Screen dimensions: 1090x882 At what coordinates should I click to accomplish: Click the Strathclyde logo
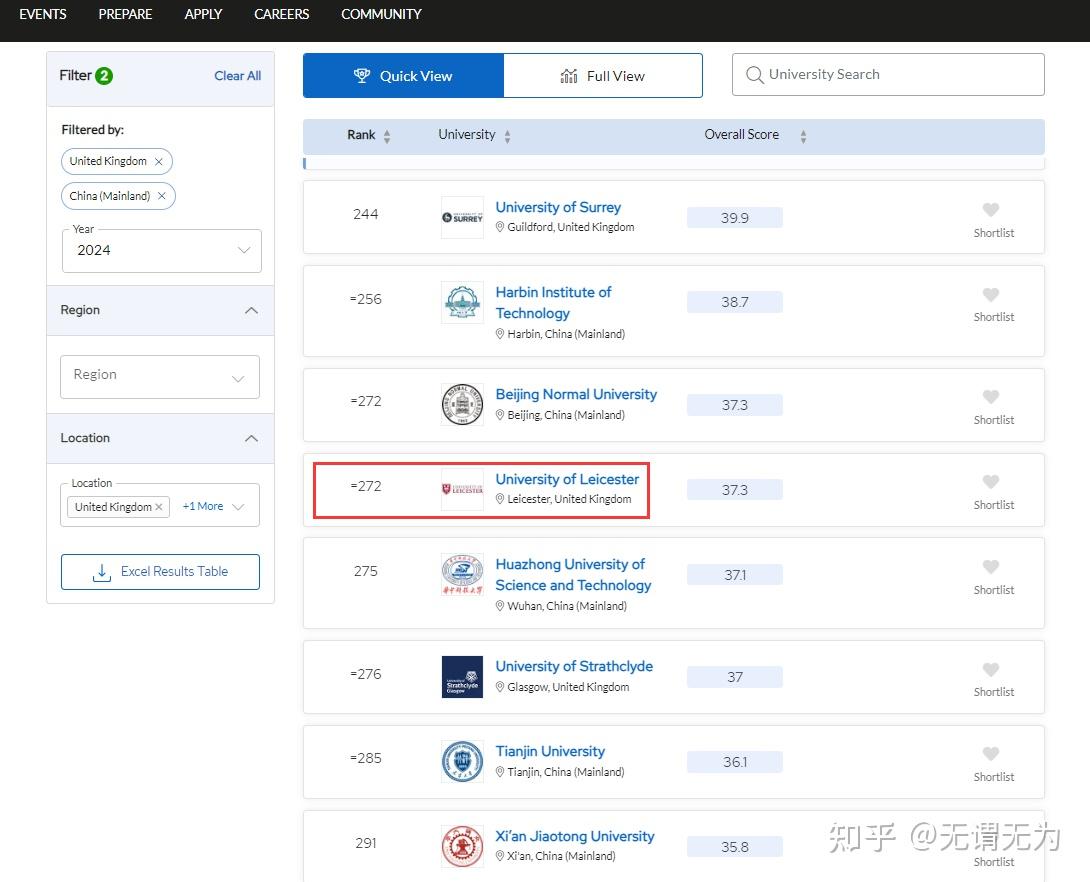(462, 677)
